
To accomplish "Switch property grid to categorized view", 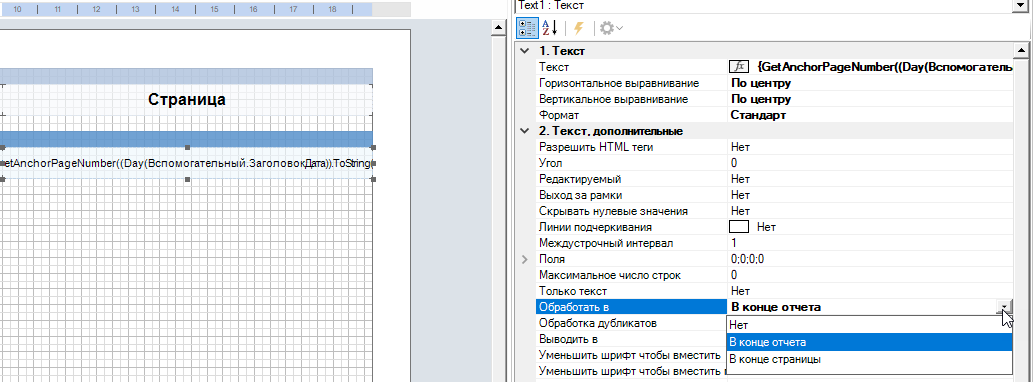I will click(527, 28).
